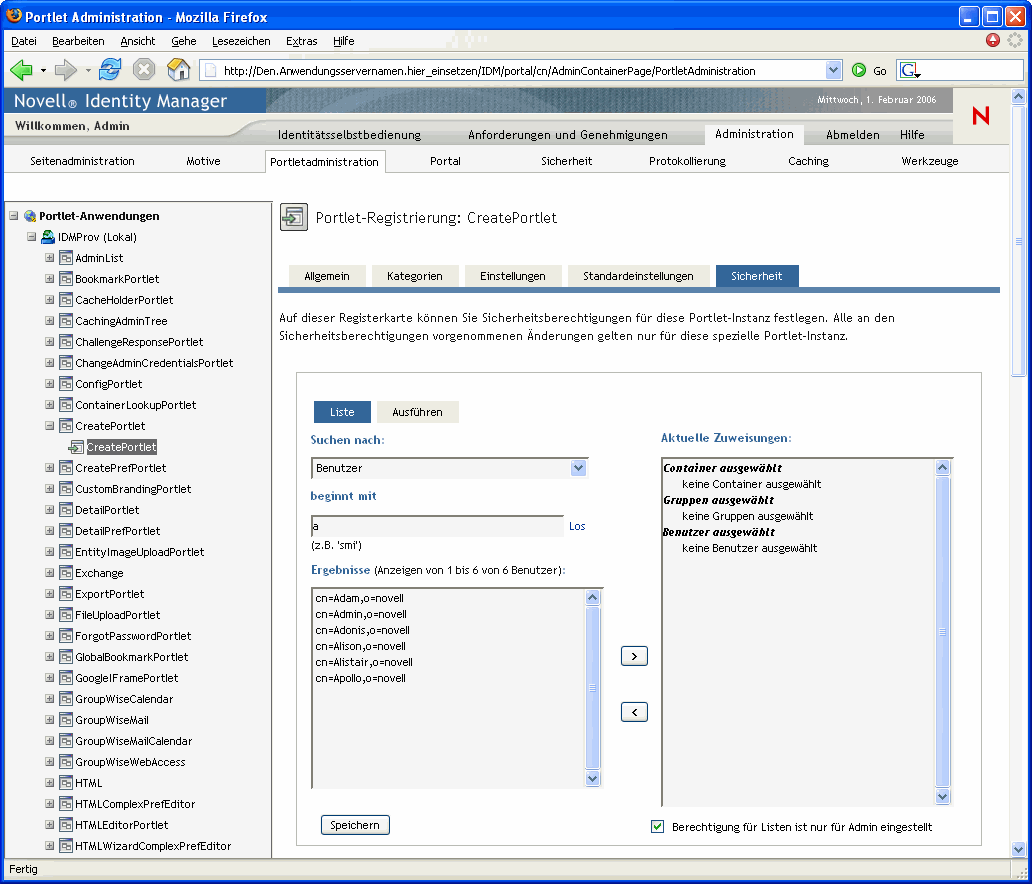Image resolution: width=1032 pixels, height=884 pixels.
Task: Expand the GoogleIFramePortlet node
Action: click(49, 677)
